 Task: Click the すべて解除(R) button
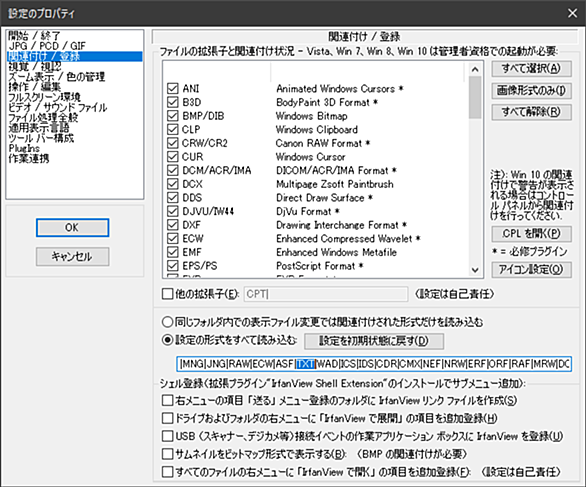pos(531,112)
